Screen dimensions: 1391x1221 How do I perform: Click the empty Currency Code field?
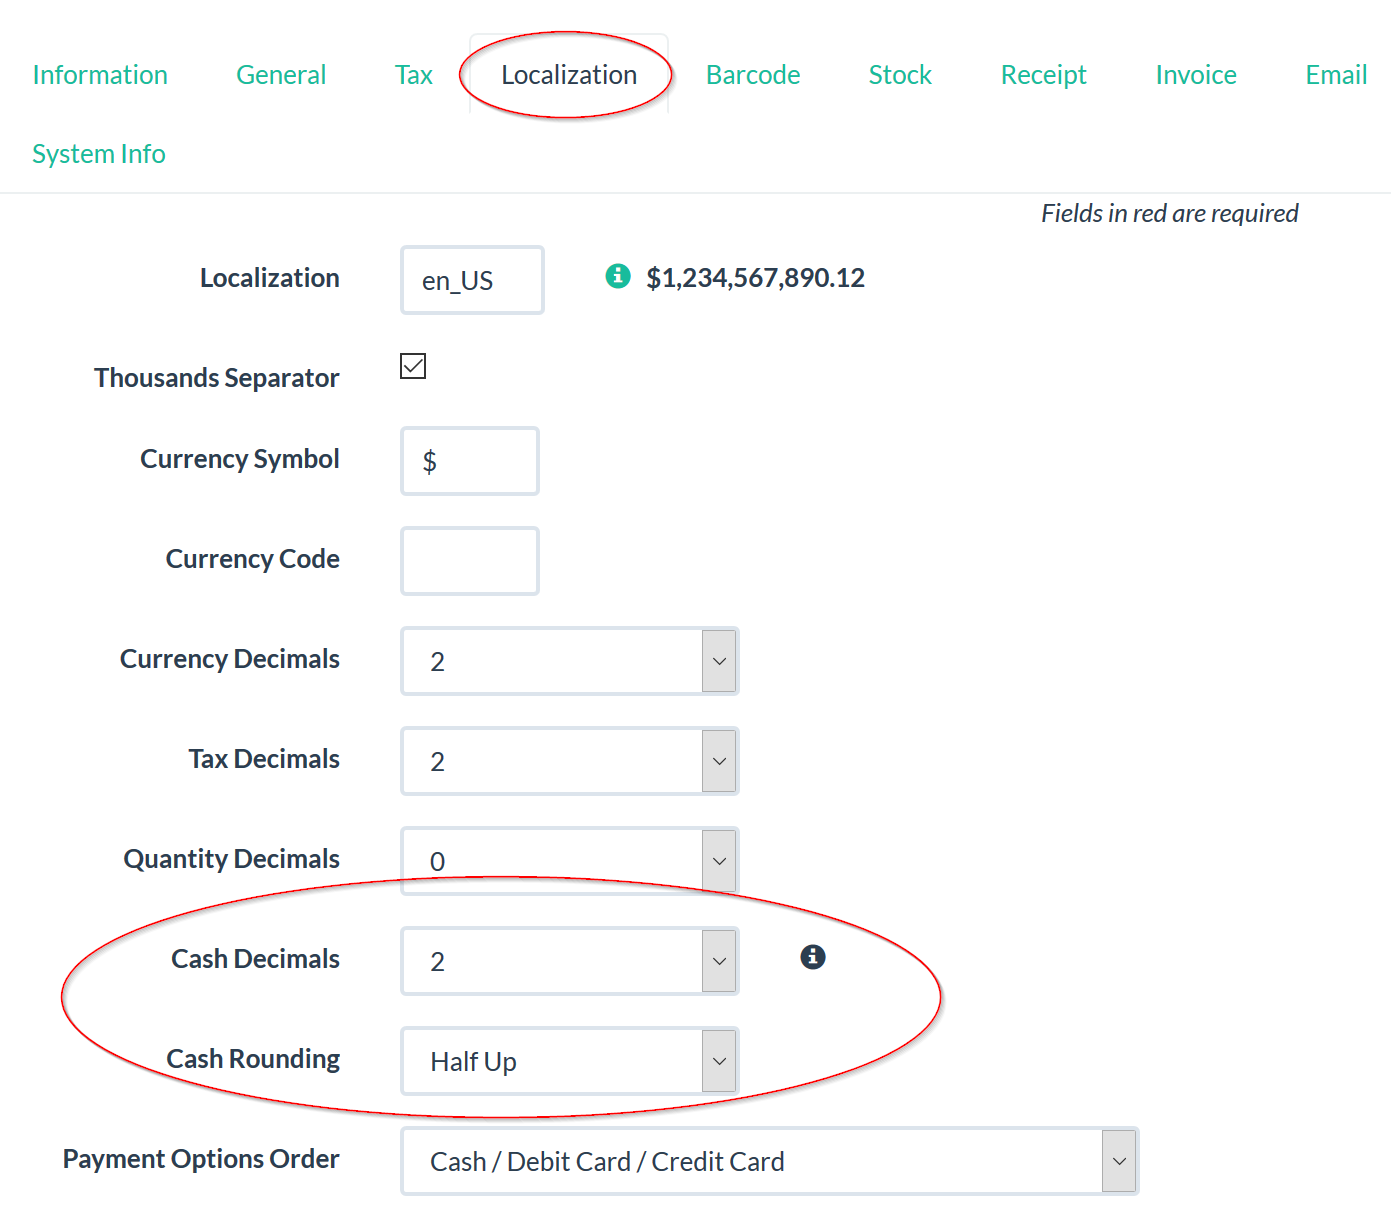(x=469, y=560)
